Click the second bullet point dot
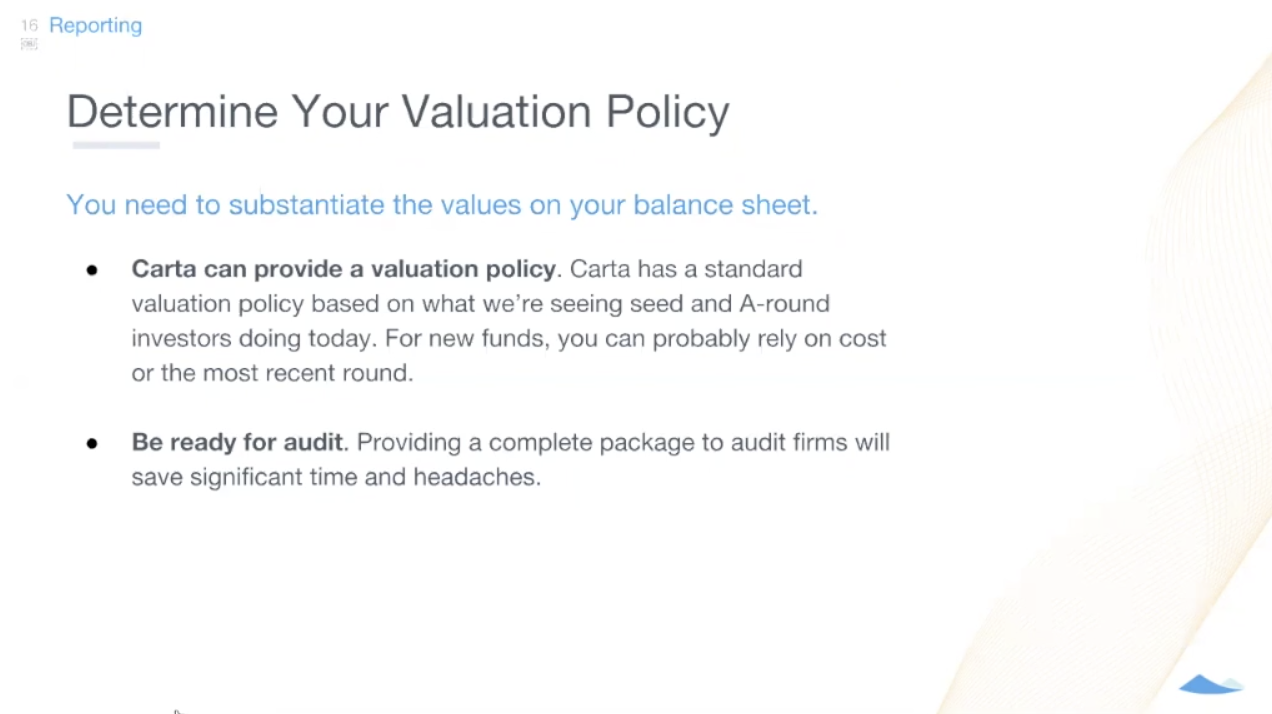Screen dimensions: 1272x714 click(x=92, y=443)
